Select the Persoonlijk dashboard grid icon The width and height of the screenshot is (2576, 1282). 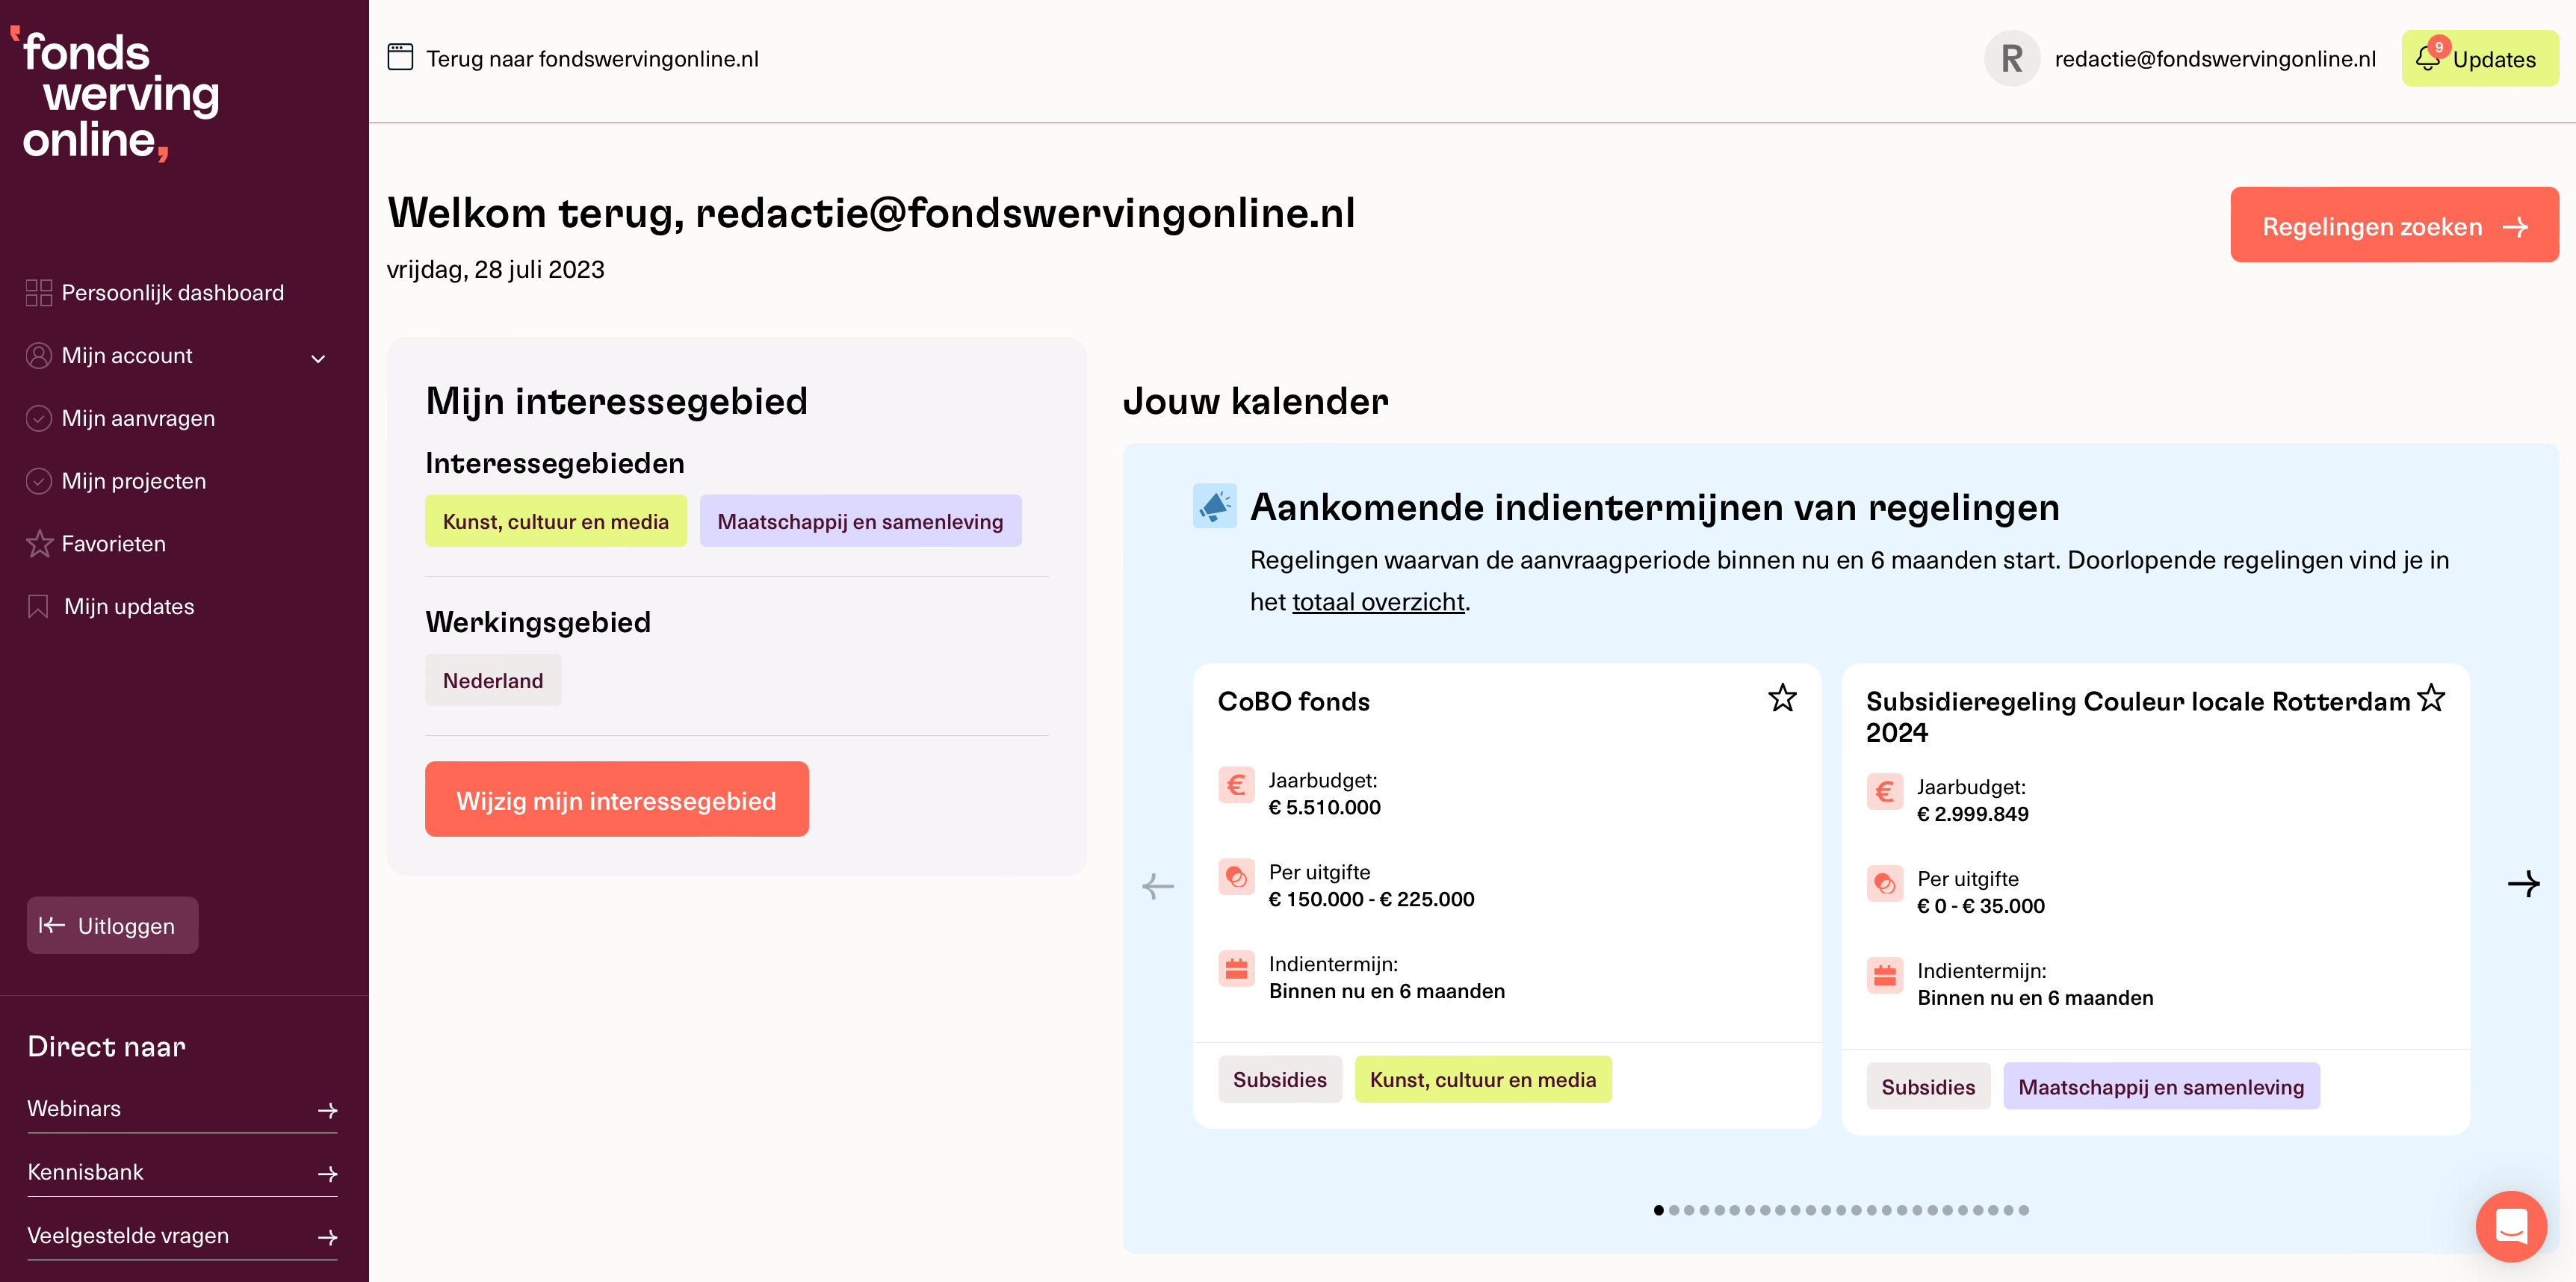[x=39, y=292]
